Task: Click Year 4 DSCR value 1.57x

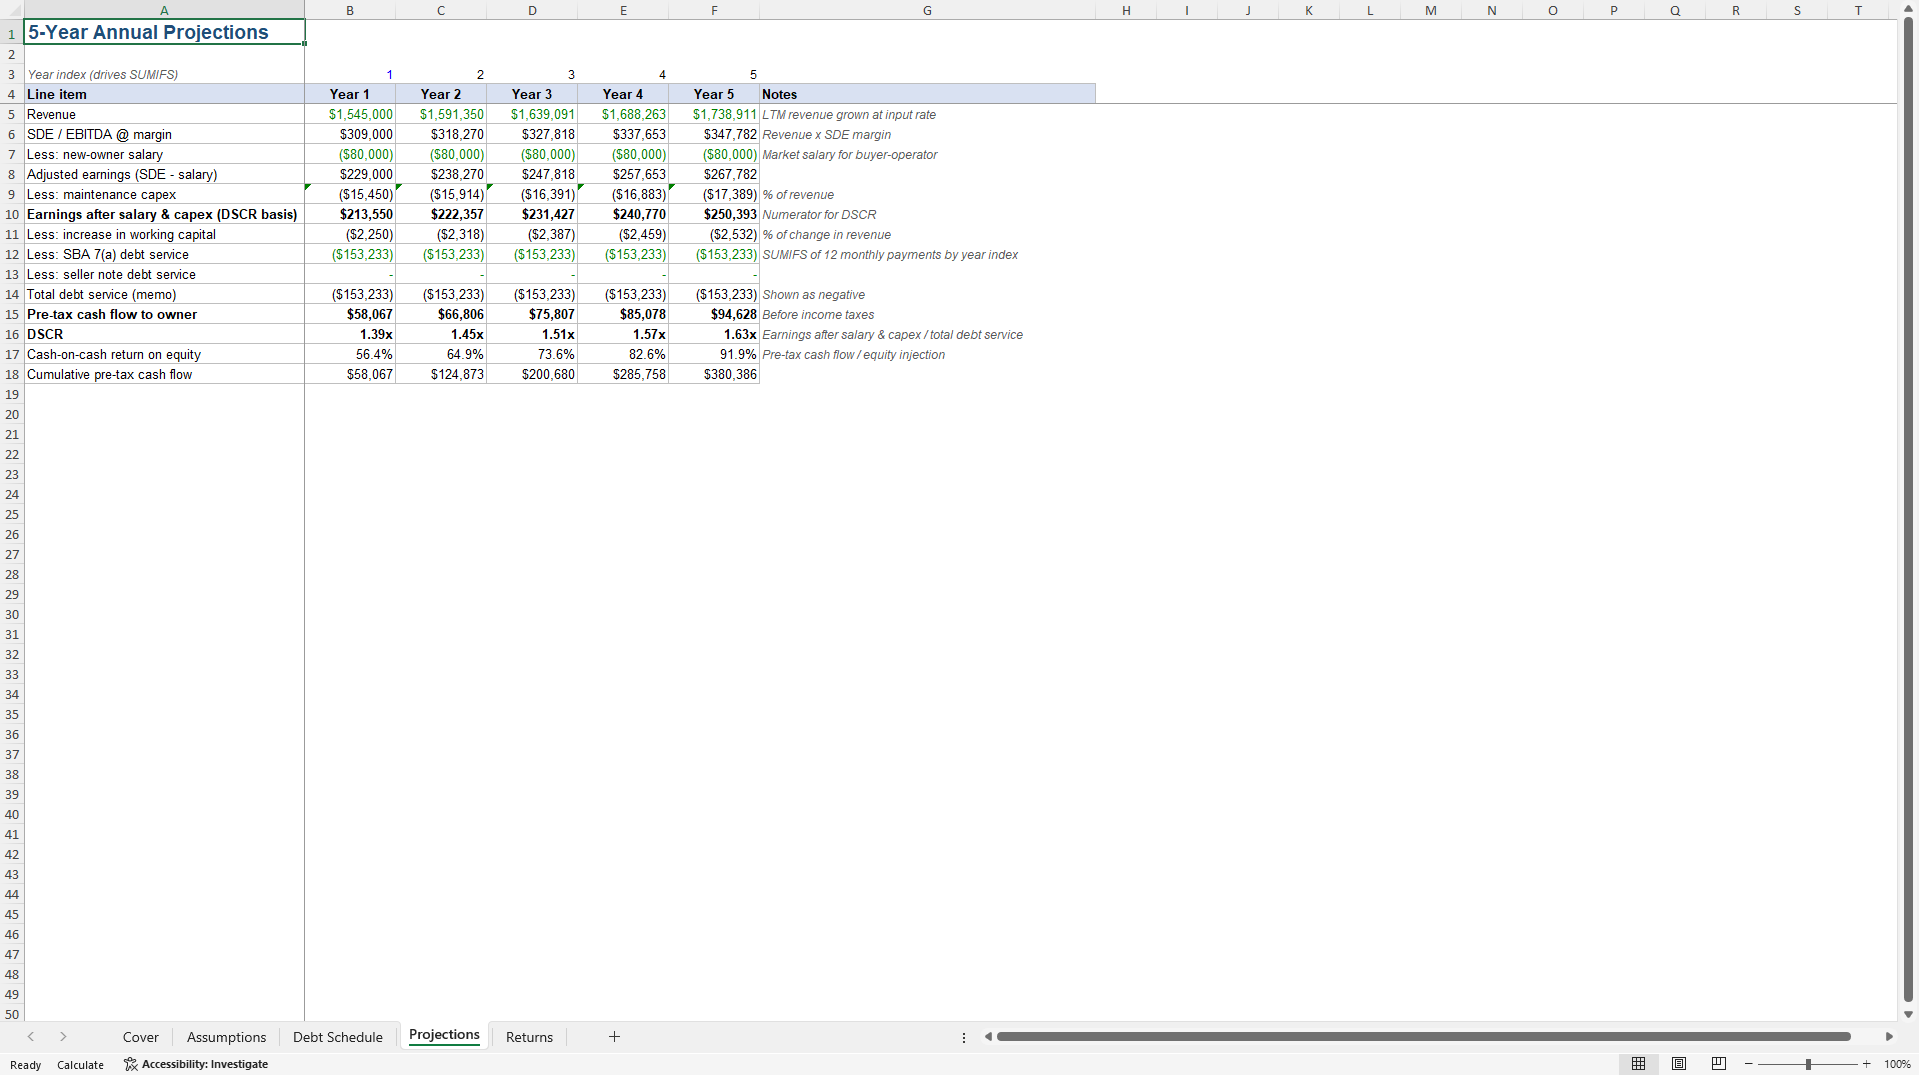Action: click(x=623, y=334)
